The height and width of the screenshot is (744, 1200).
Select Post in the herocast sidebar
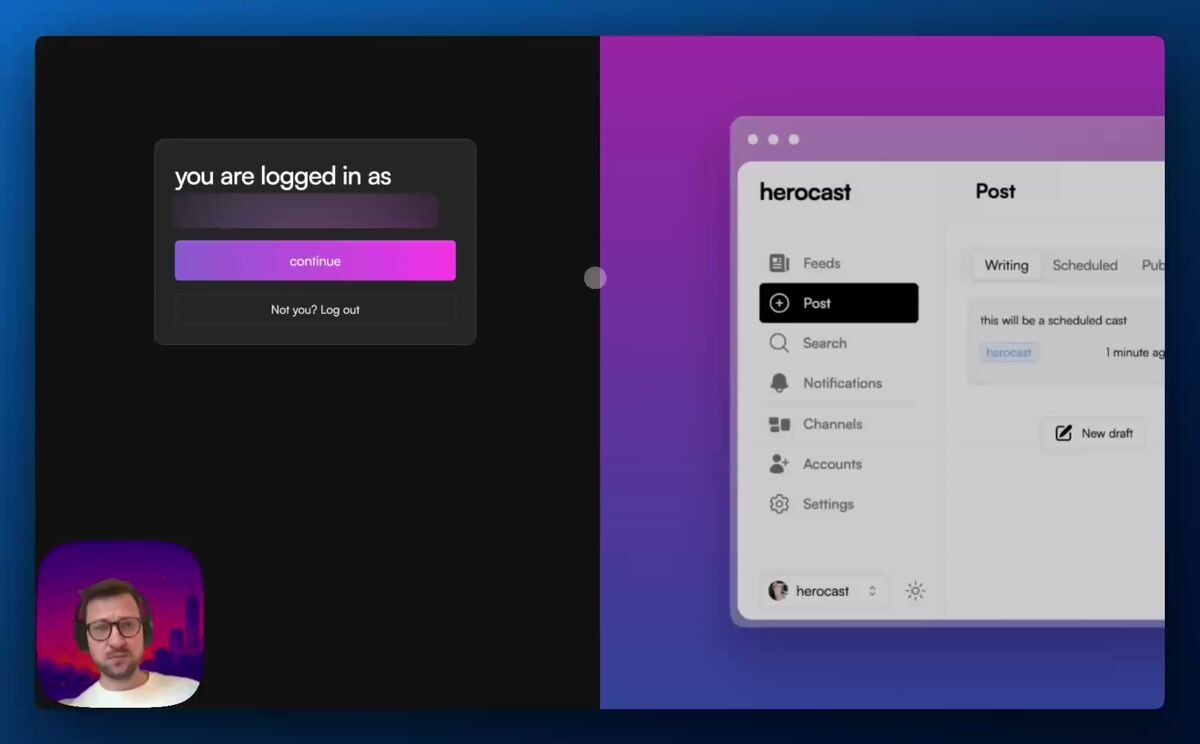[x=839, y=303]
